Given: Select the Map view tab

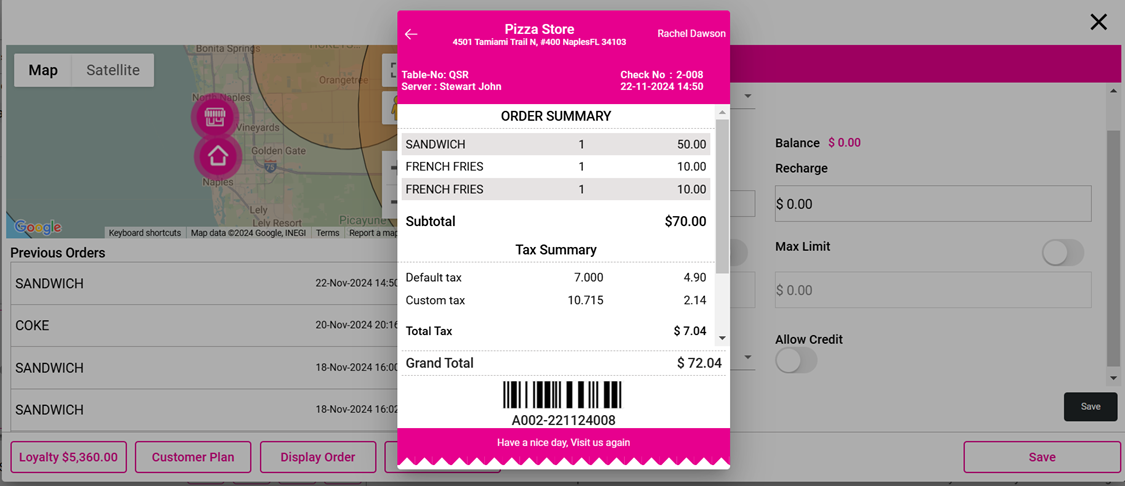Looking at the screenshot, I should tap(43, 70).
